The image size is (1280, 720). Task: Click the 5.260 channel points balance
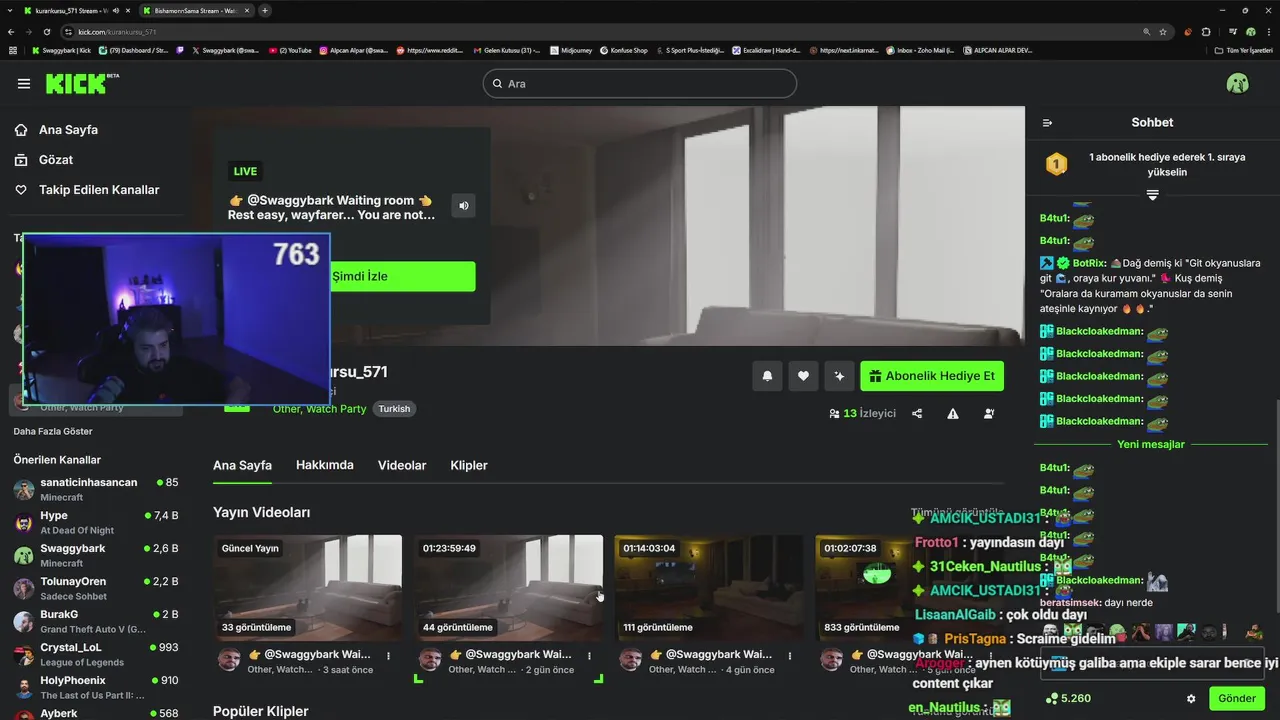point(1069,698)
